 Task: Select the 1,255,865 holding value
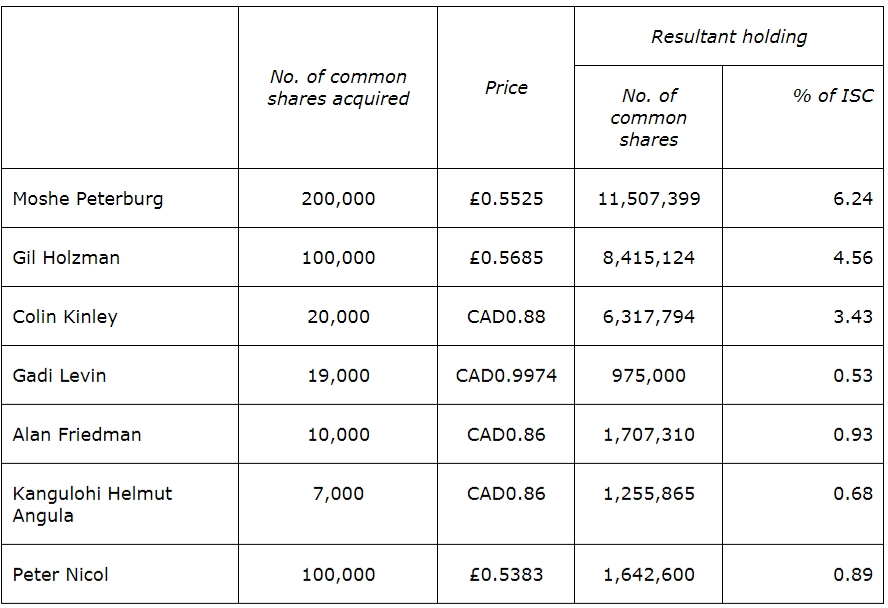(648, 494)
